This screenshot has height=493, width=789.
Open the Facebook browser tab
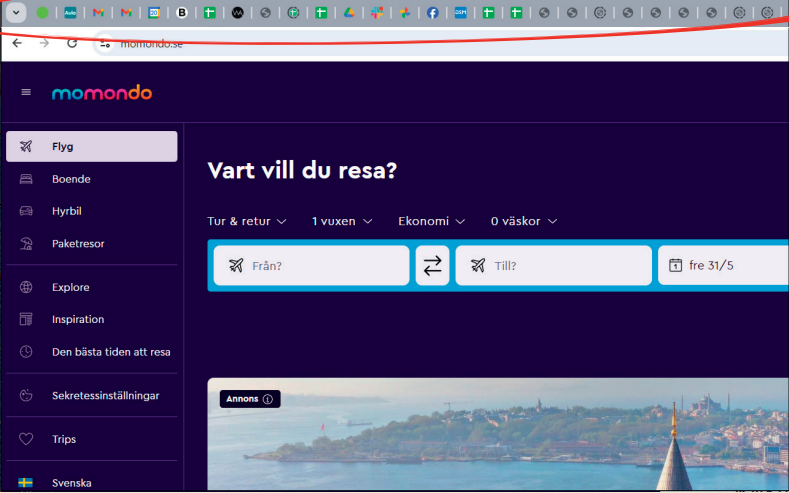(432, 13)
